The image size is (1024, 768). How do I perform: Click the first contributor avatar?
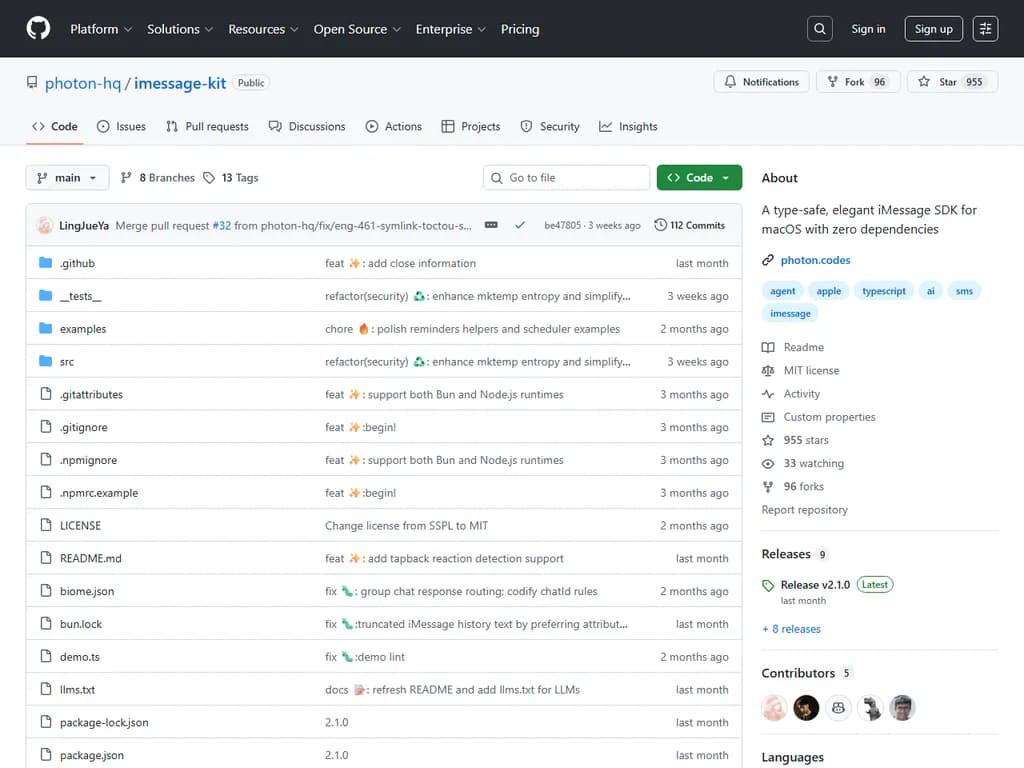coord(774,708)
